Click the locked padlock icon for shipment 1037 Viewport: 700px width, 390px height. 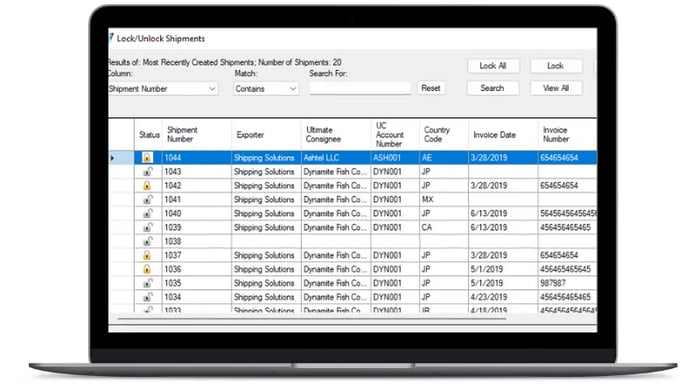(147, 255)
